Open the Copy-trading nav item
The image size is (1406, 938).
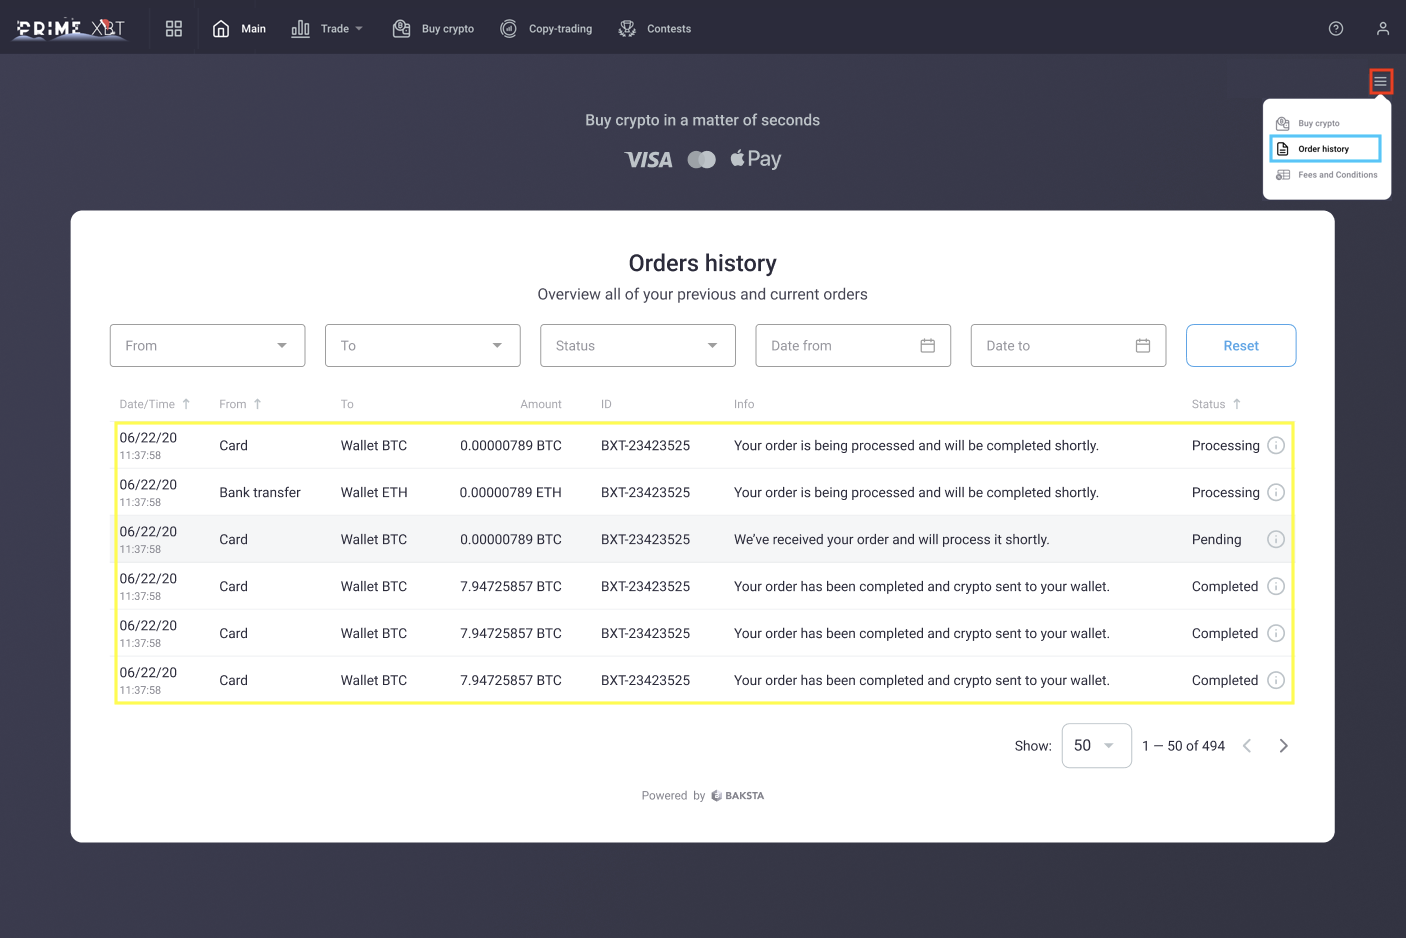547,29
